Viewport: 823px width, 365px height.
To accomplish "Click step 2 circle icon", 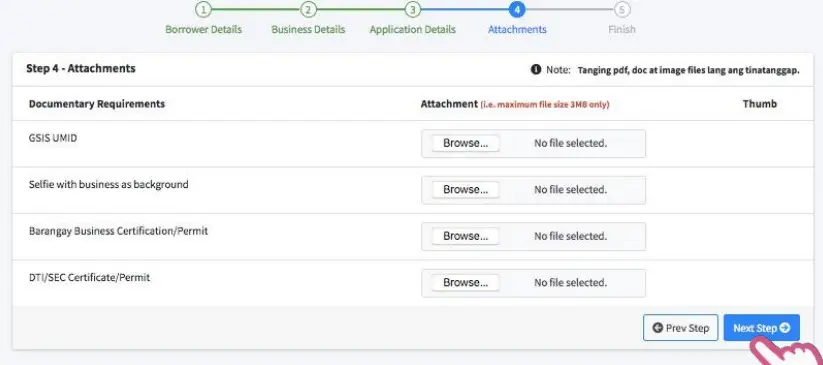I will pyautogui.click(x=308, y=9).
